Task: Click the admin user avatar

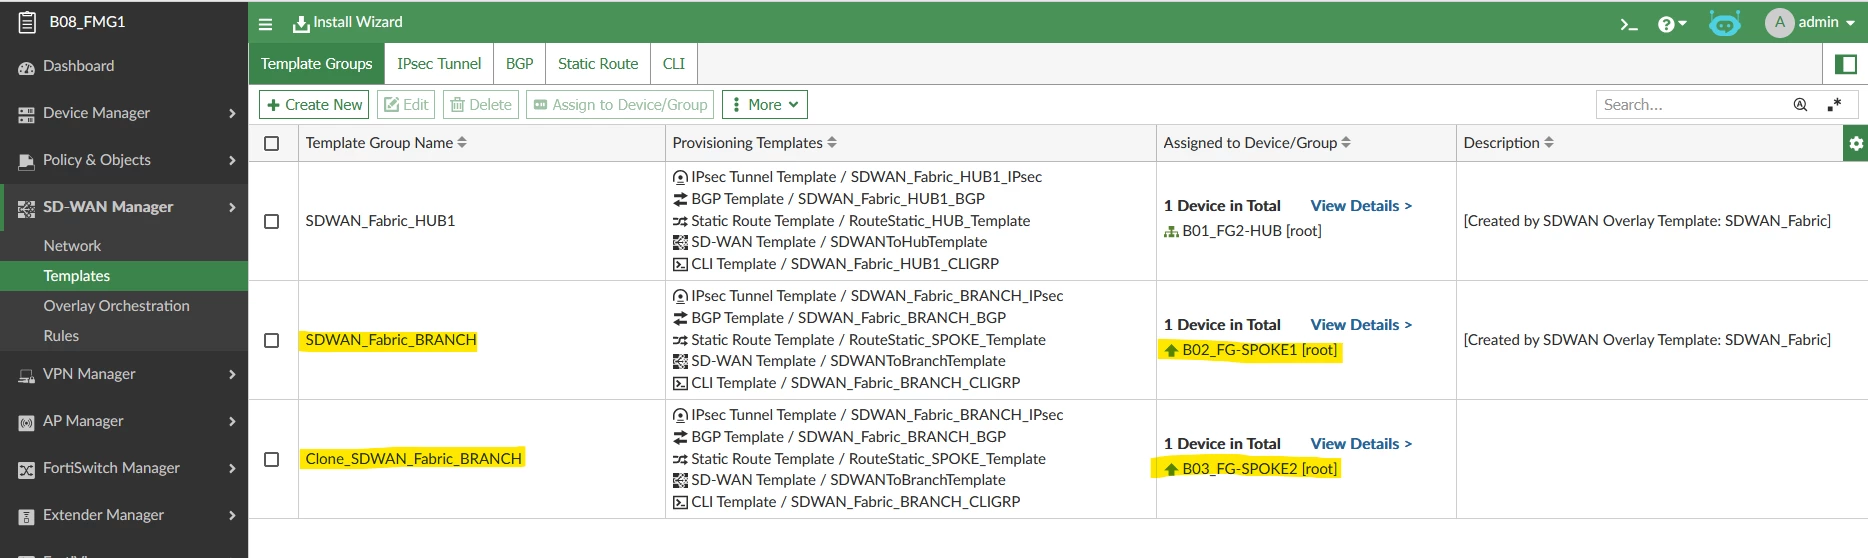Action: point(1780,22)
